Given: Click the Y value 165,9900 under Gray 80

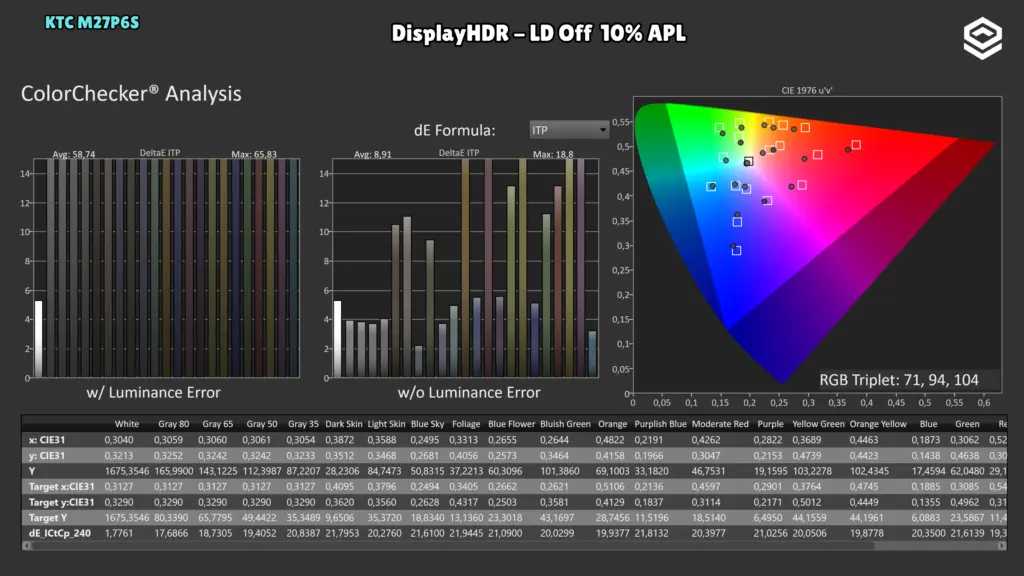Looking at the screenshot, I should pyautogui.click(x=174, y=471).
